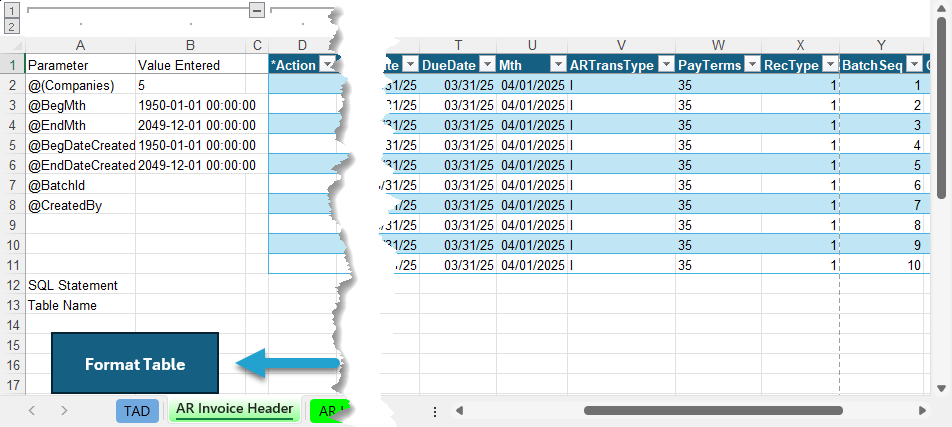Click outline level 2 button
The width and height of the screenshot is (952, 427).
pos(12,26)
